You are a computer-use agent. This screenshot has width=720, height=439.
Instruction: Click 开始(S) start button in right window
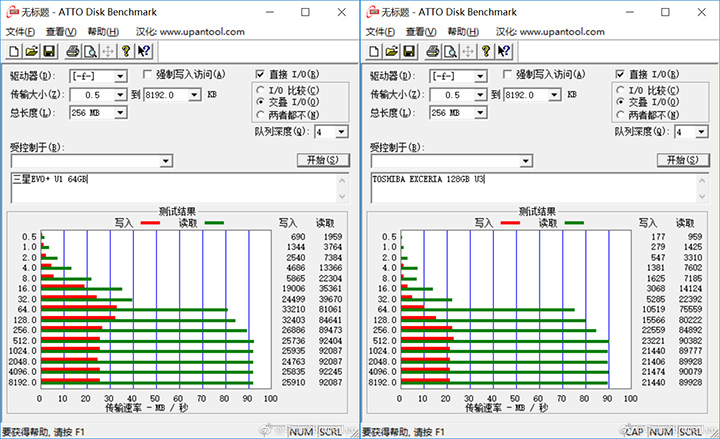coord(683,160)
